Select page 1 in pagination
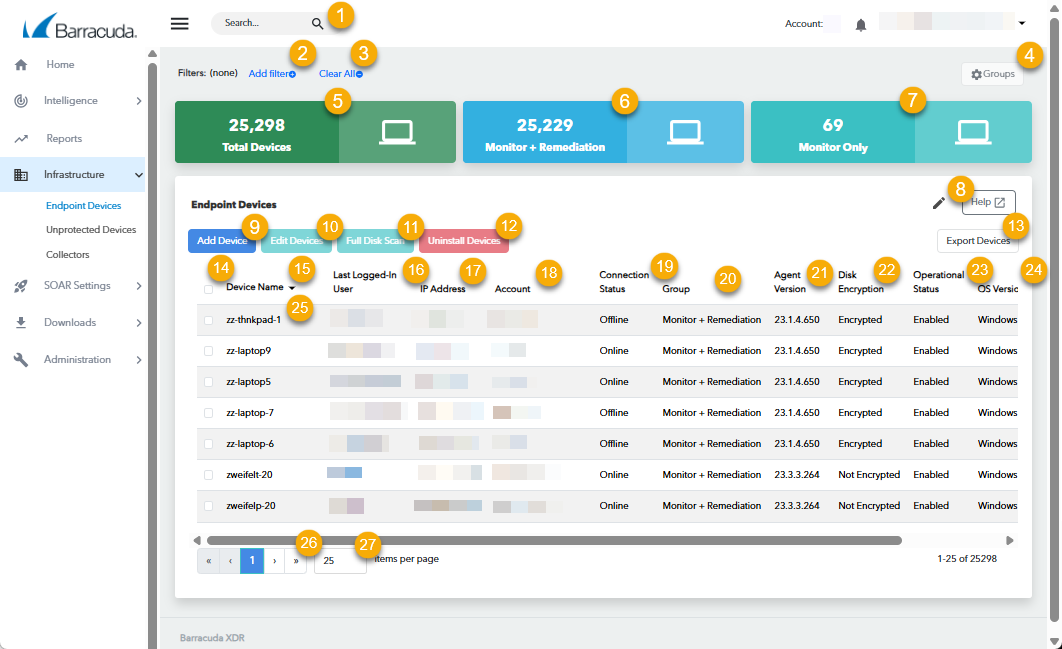This screenshot has width=1062, height=649. [x=252, y=561]
